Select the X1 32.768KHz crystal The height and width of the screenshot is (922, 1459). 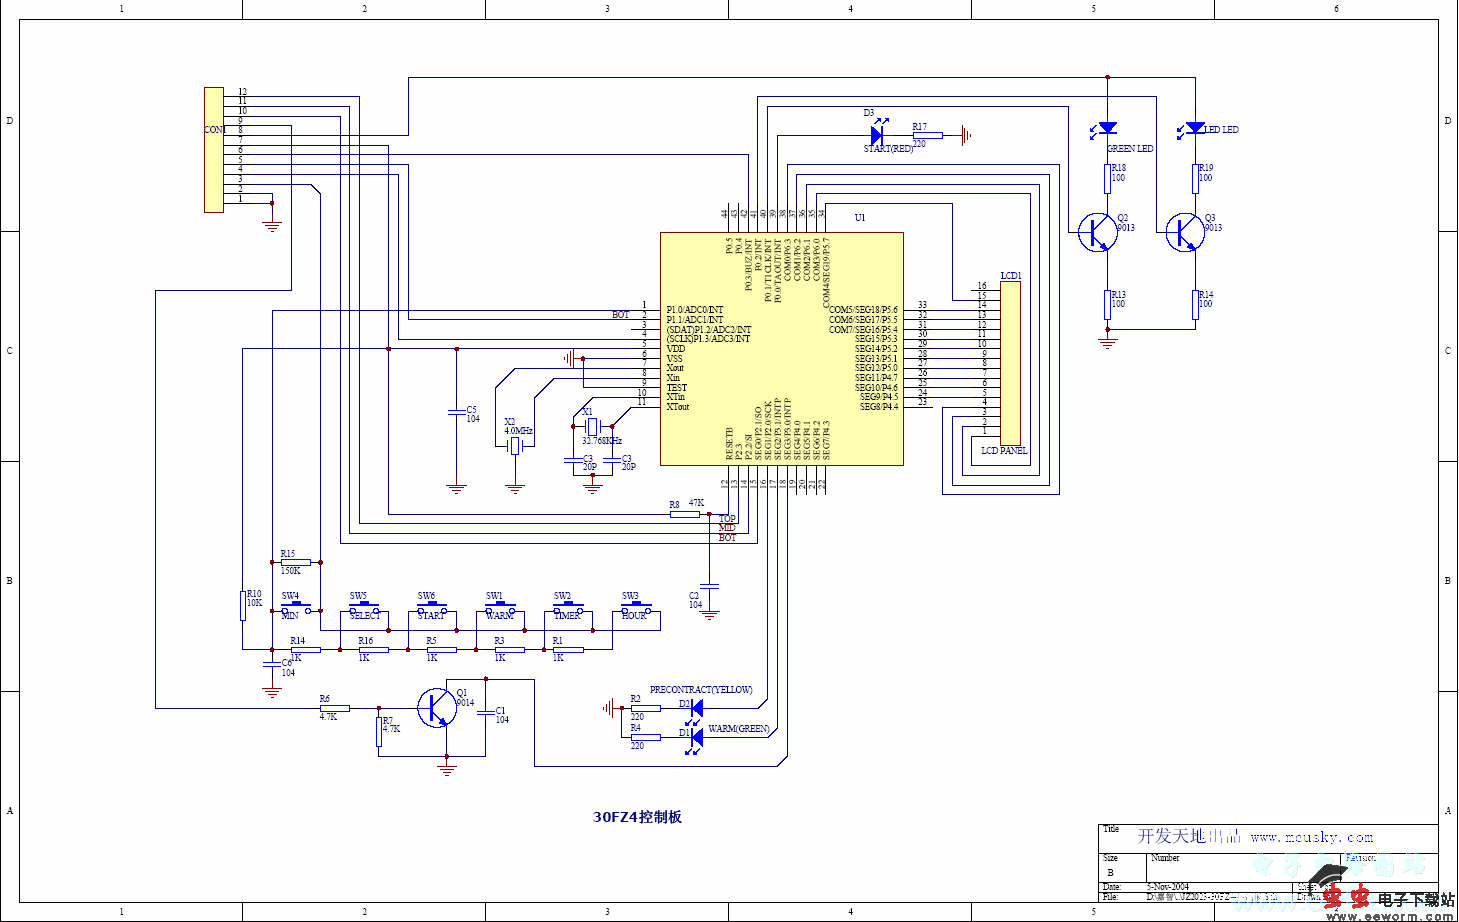(x=592, y=427)
